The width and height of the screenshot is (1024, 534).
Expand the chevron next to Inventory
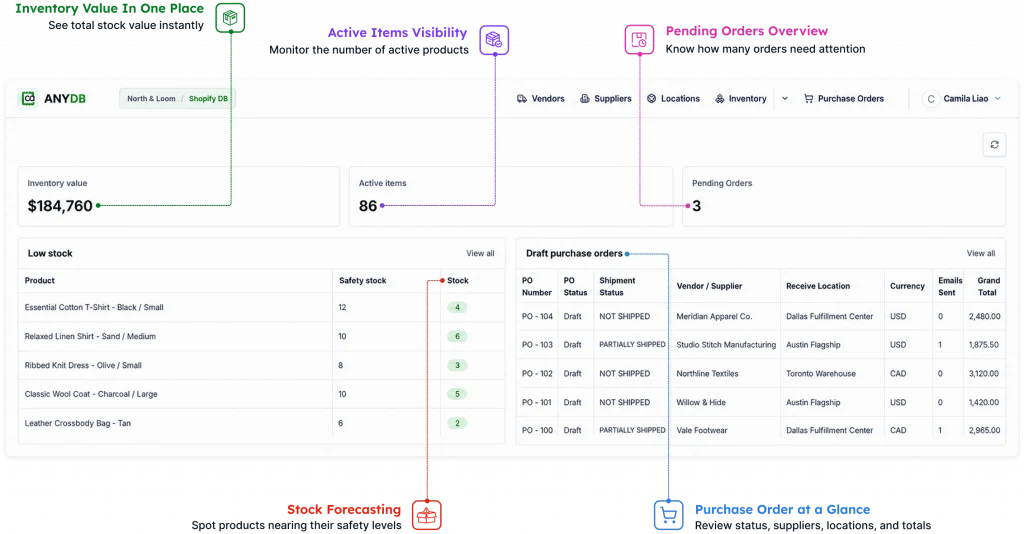(784, 99)
